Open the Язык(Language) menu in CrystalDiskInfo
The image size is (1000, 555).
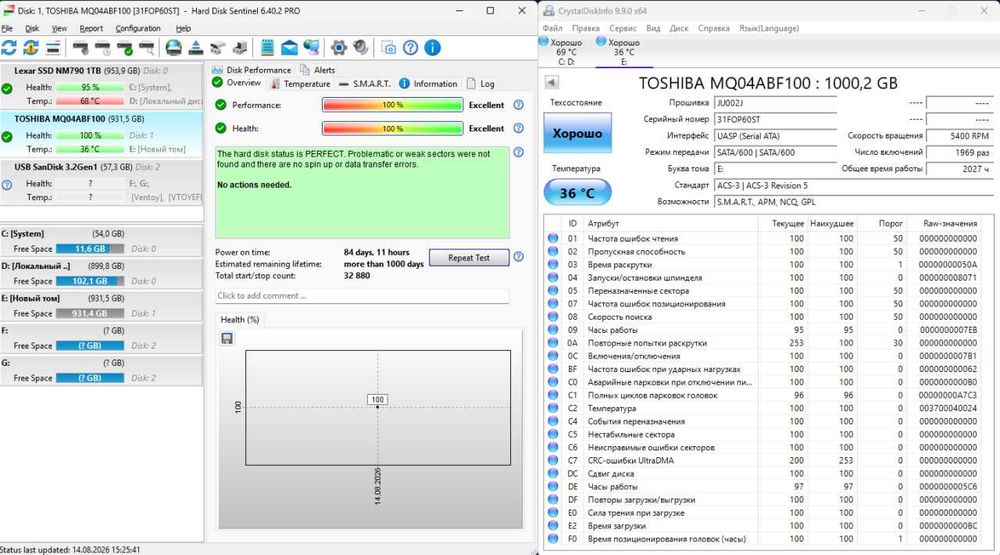pos(768,28)
